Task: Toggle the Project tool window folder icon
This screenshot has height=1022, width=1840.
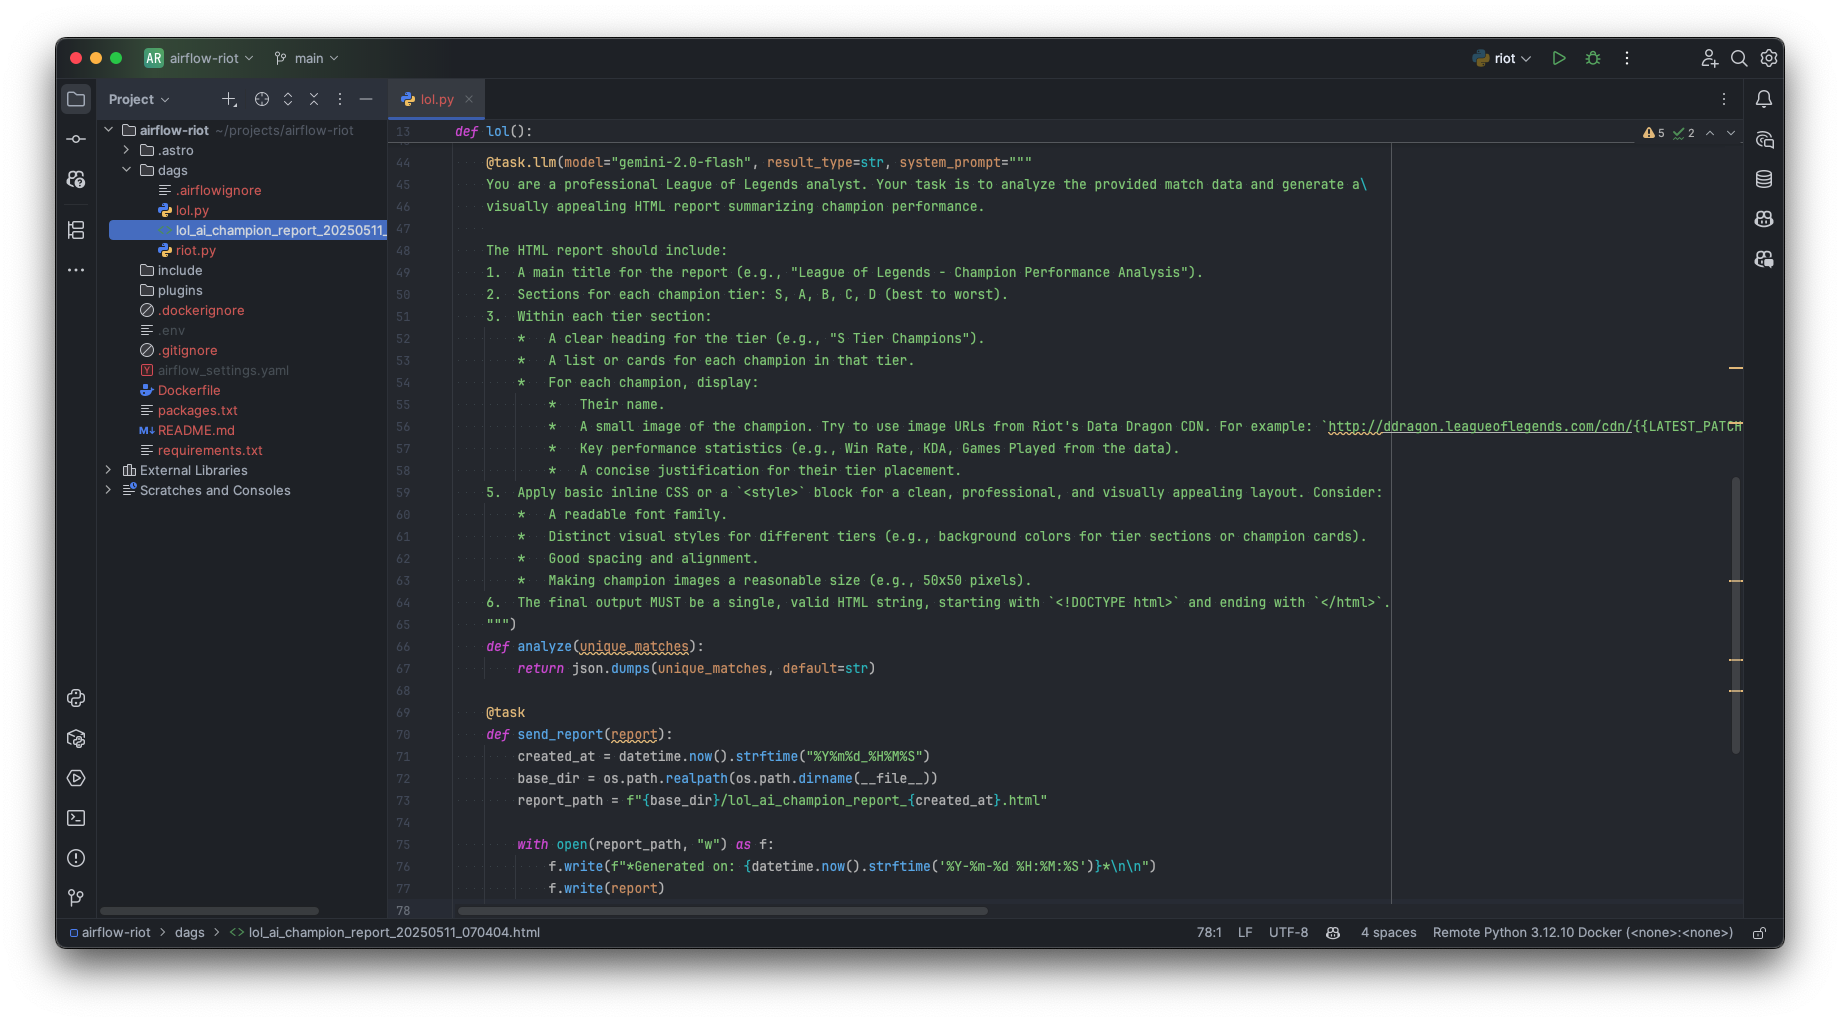Action: 76,99
